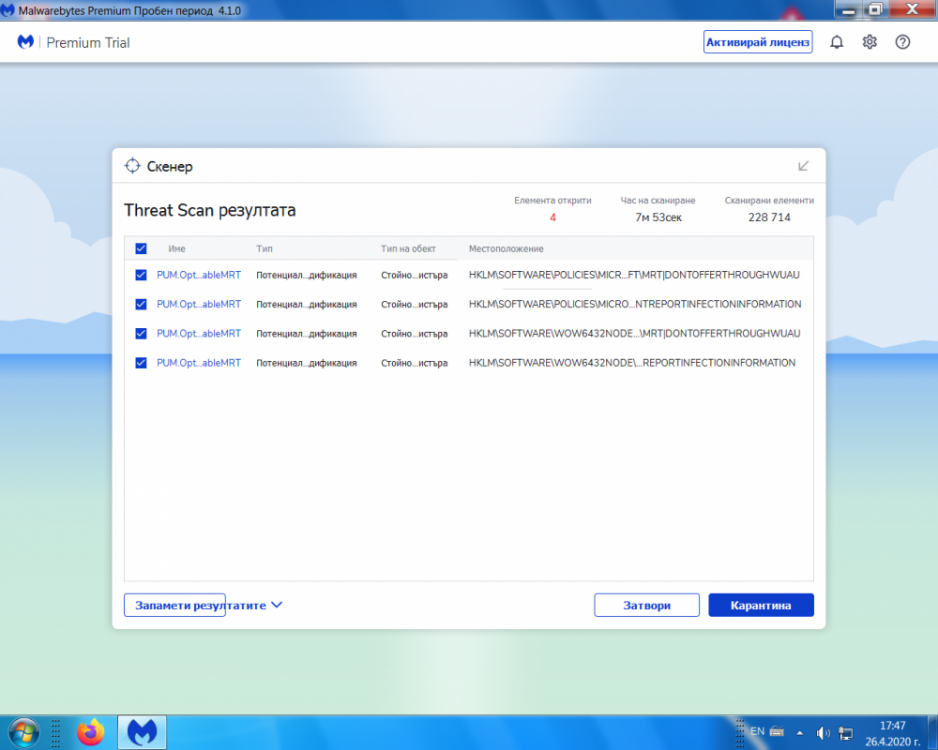The width and height of the screenshot is (938, 750).
Task: Click the detected items count 4
Action: [x=553, y=217]
